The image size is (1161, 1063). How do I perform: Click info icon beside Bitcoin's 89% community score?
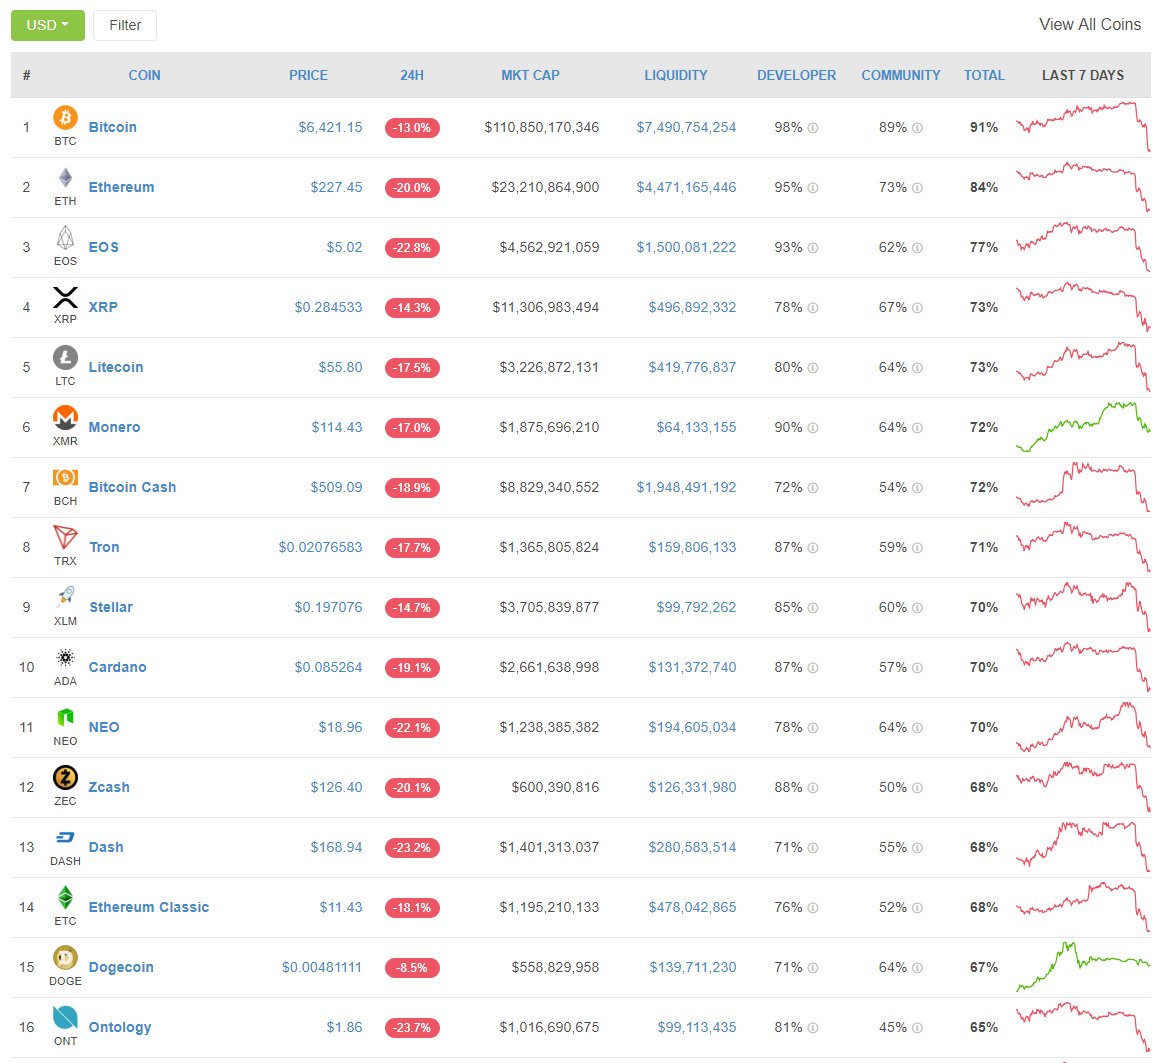click(917, 128)
